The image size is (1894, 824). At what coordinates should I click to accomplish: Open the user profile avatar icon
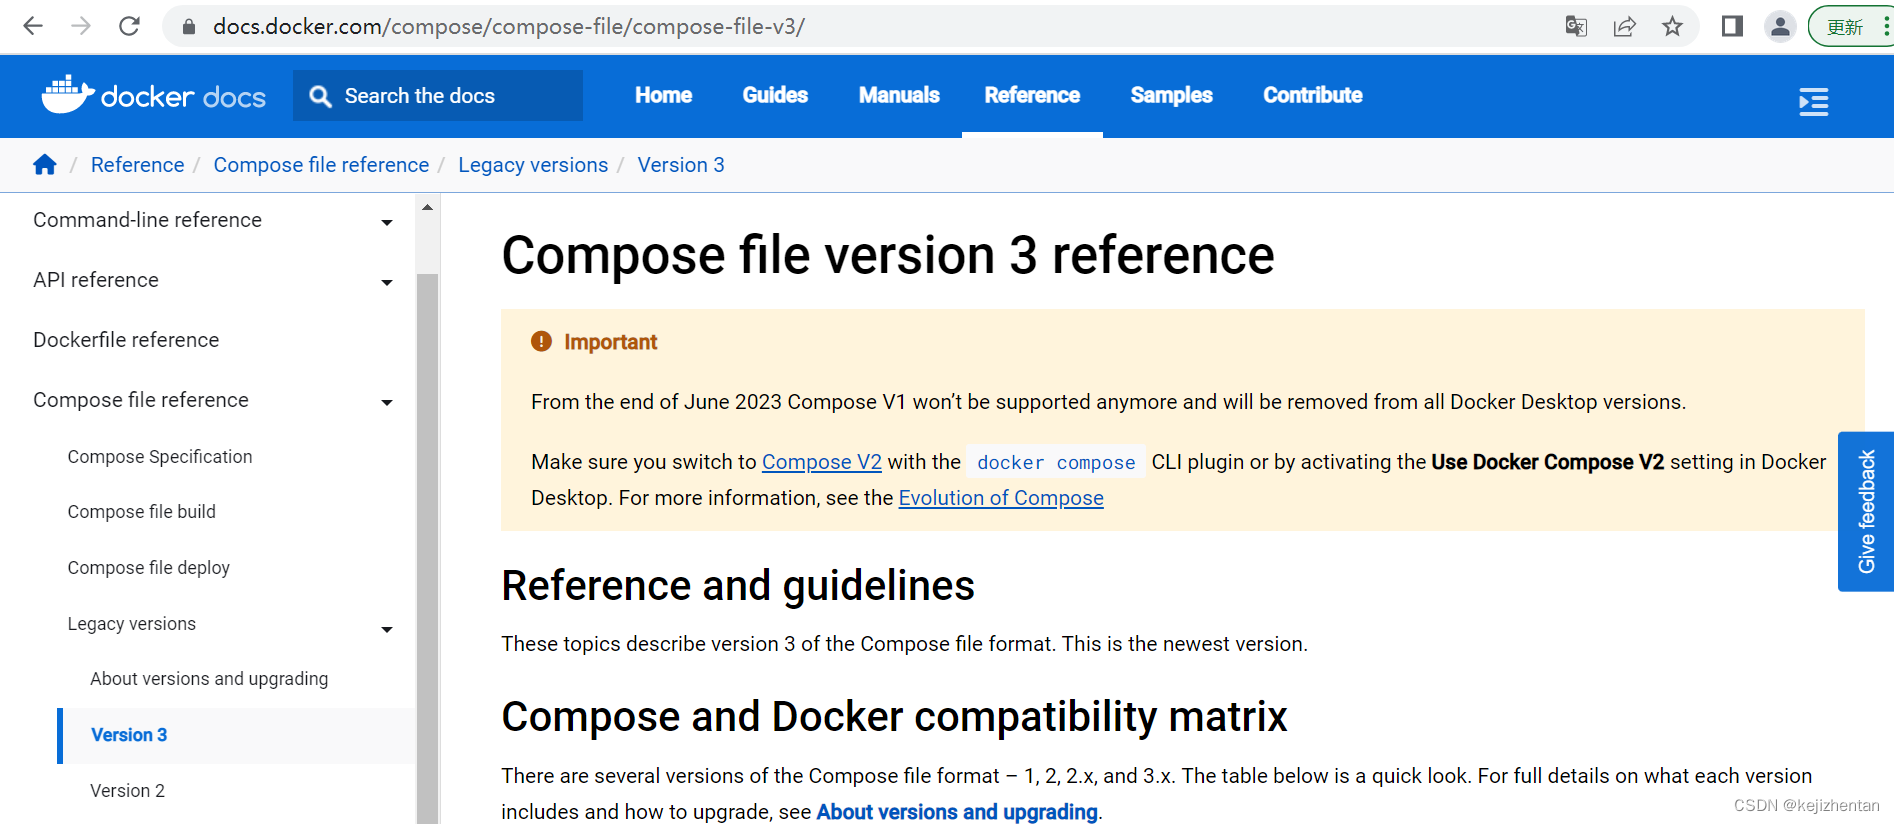(x=1780, y=27)
